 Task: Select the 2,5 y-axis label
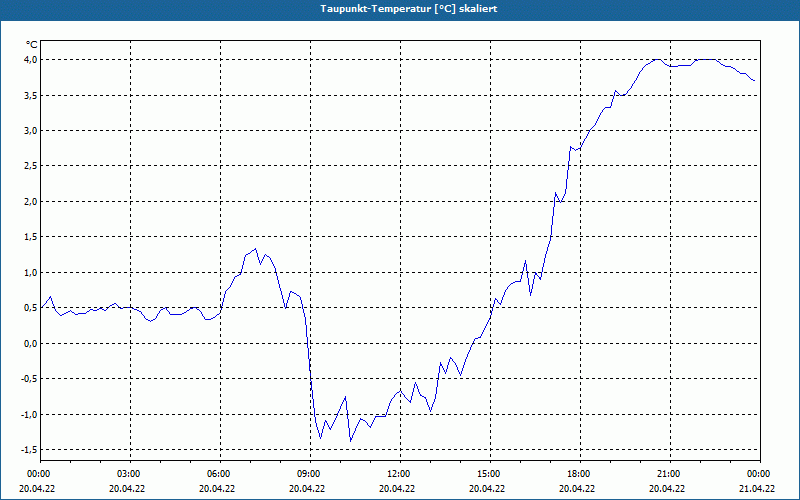click(x=31, y=166)
